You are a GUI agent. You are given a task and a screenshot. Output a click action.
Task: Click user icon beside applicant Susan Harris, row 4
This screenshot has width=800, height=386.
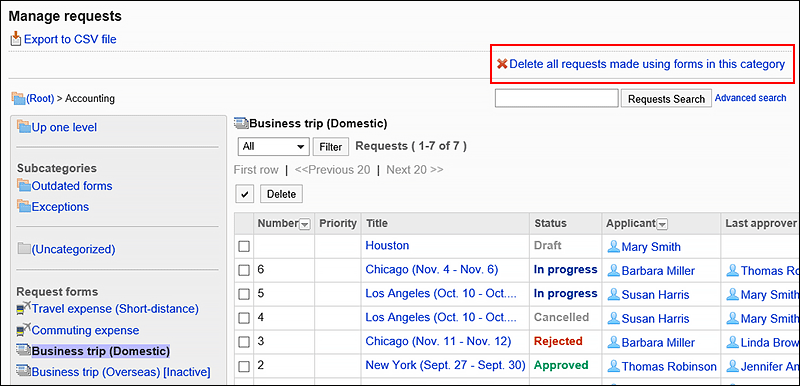pos(613,319)
